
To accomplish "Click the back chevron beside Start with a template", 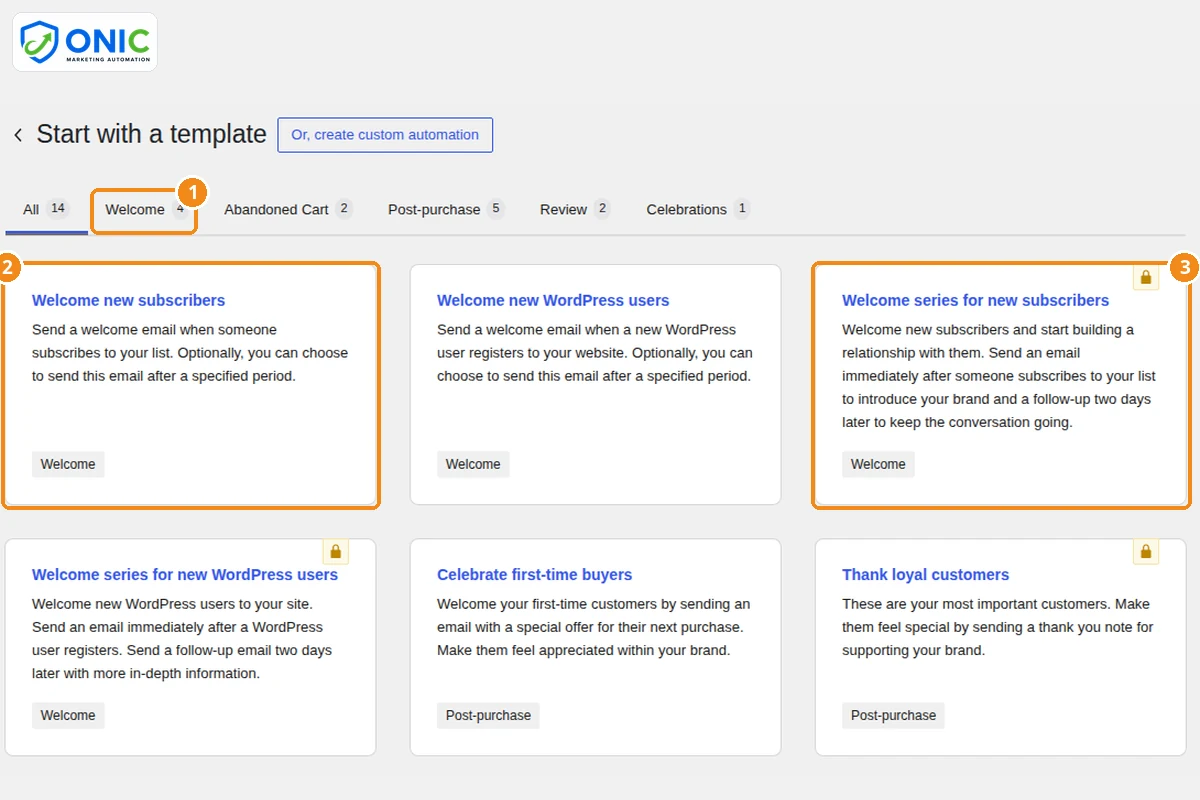I will (18, 135).
